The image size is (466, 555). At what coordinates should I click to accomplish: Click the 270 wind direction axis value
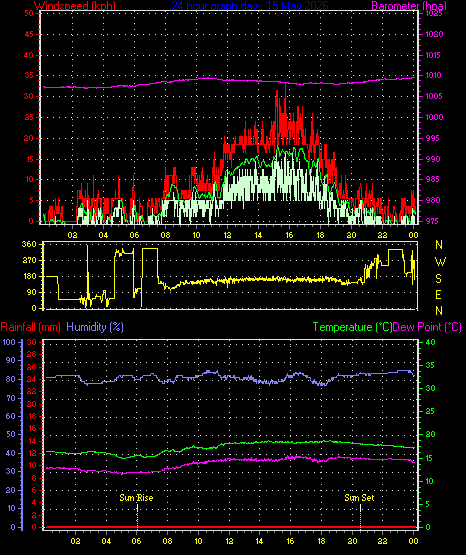pyautogui.click(x=29, y=261)
